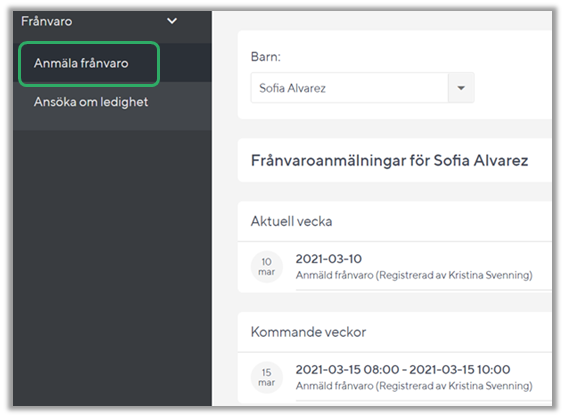Click Registrerad av Kristina Svenning in 10 mar row
This screenshot has height=417, width=565.
click(454, 275)
